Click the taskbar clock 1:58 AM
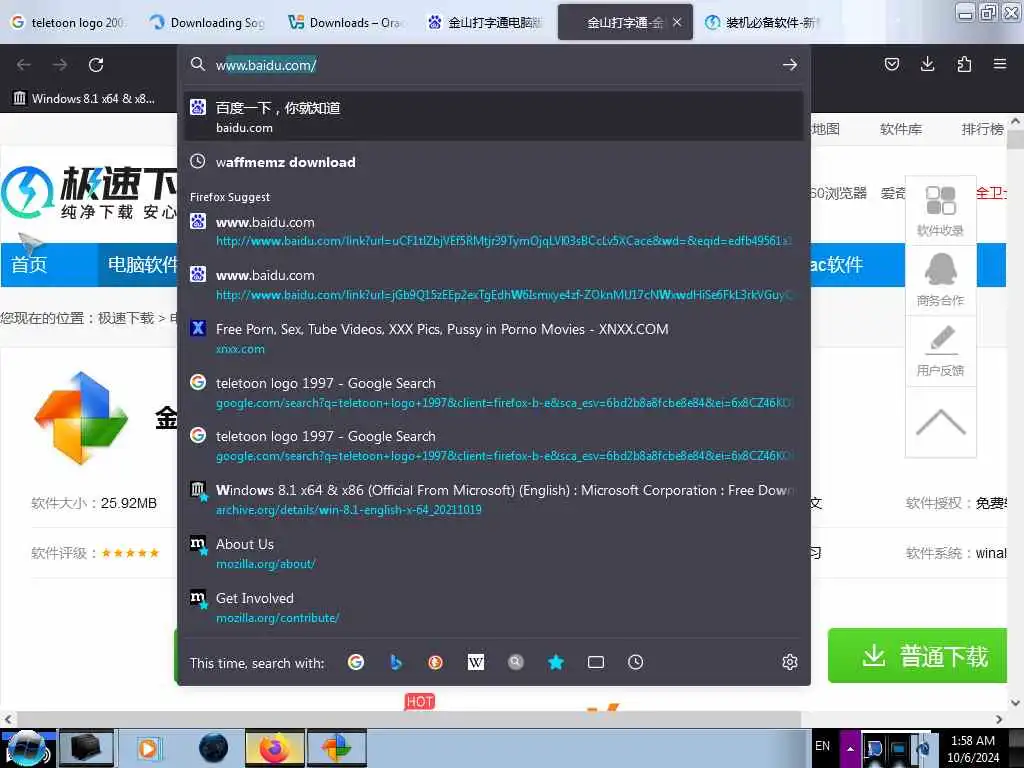 (x=973, y=748)
